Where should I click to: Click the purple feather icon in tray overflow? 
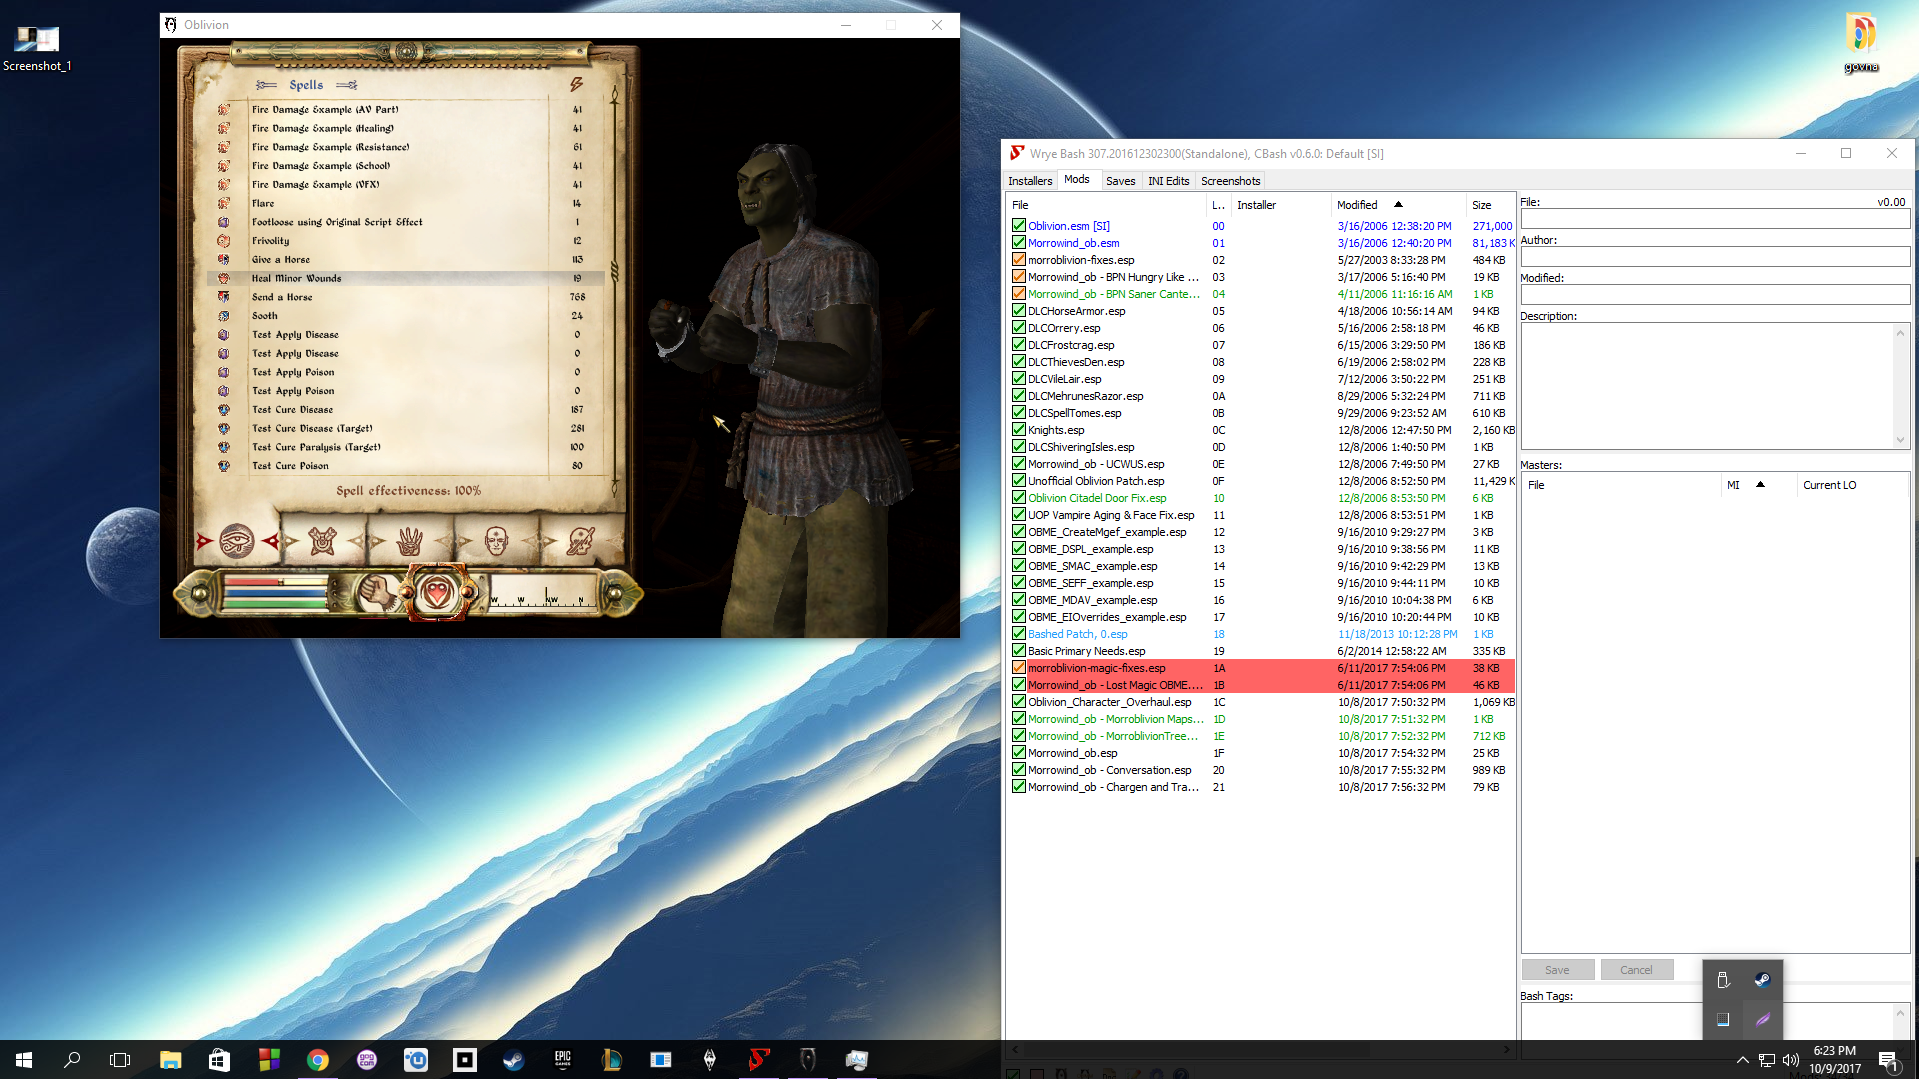tap(1762, 1020)
